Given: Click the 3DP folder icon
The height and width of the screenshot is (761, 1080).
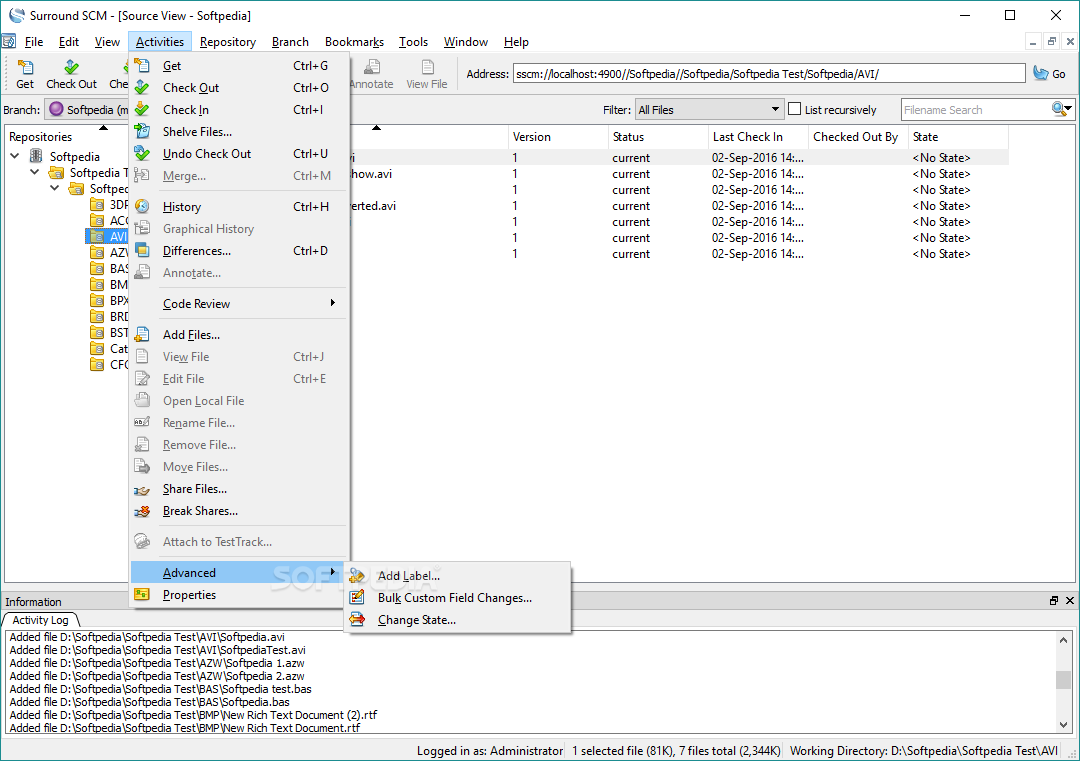Looking at the screenshot, I should [x=97, y=205].
